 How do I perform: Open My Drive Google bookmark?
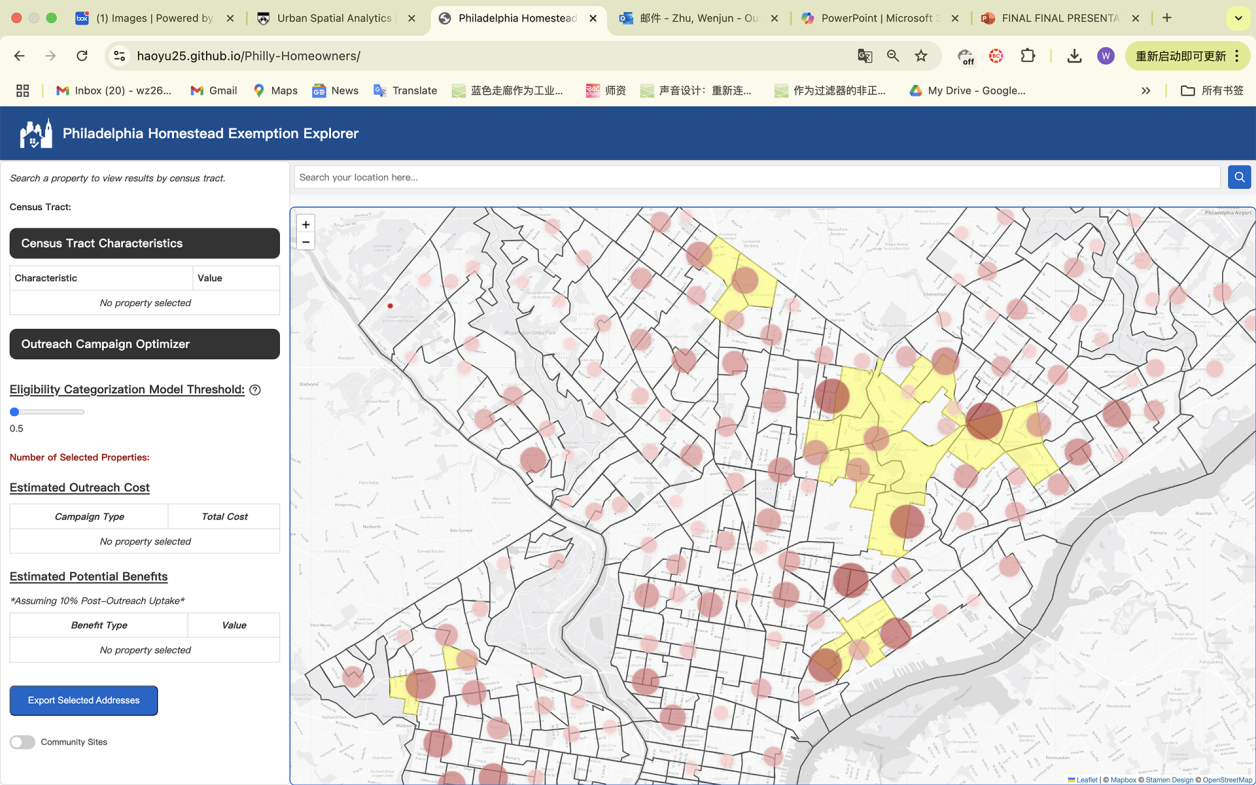[x=967, y=90]
